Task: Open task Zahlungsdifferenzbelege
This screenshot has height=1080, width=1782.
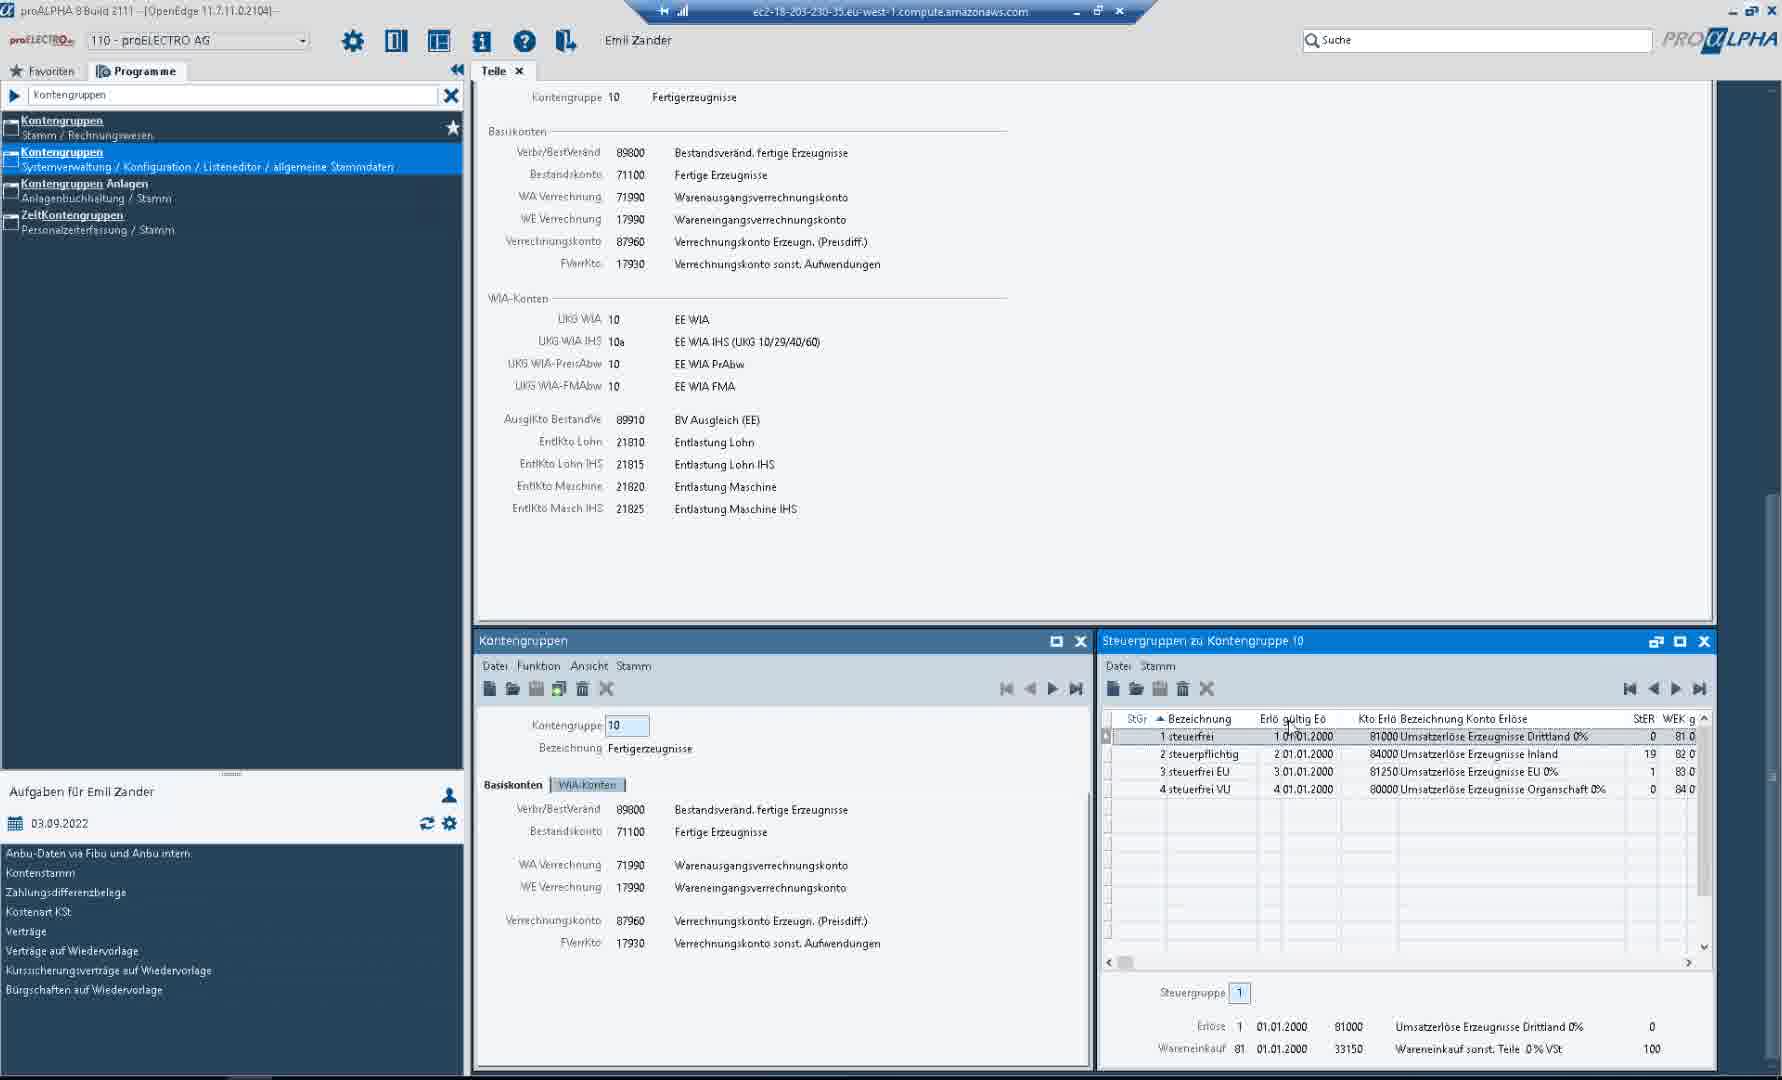Action: (66, 892)
